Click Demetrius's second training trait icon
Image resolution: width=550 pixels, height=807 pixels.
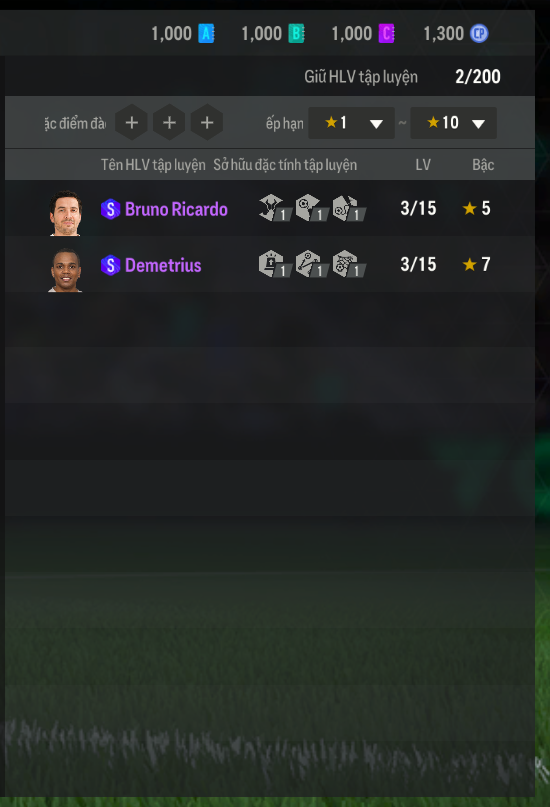312,264
